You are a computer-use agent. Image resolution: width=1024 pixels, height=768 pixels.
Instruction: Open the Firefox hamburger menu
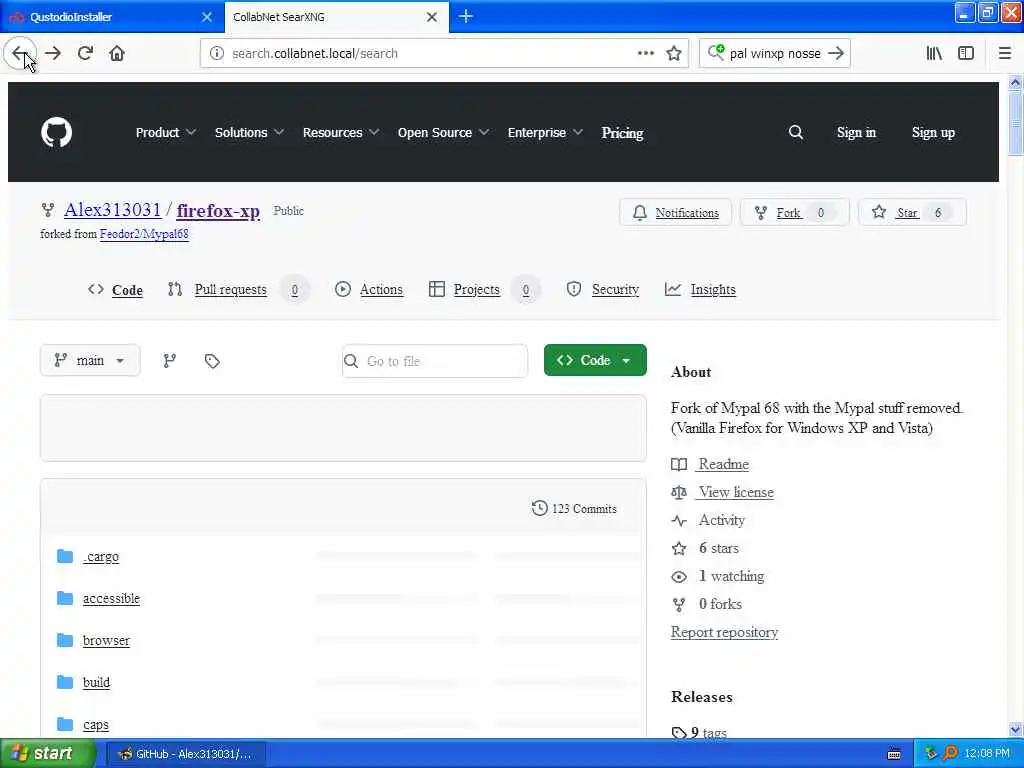[x=1005, y=53]
